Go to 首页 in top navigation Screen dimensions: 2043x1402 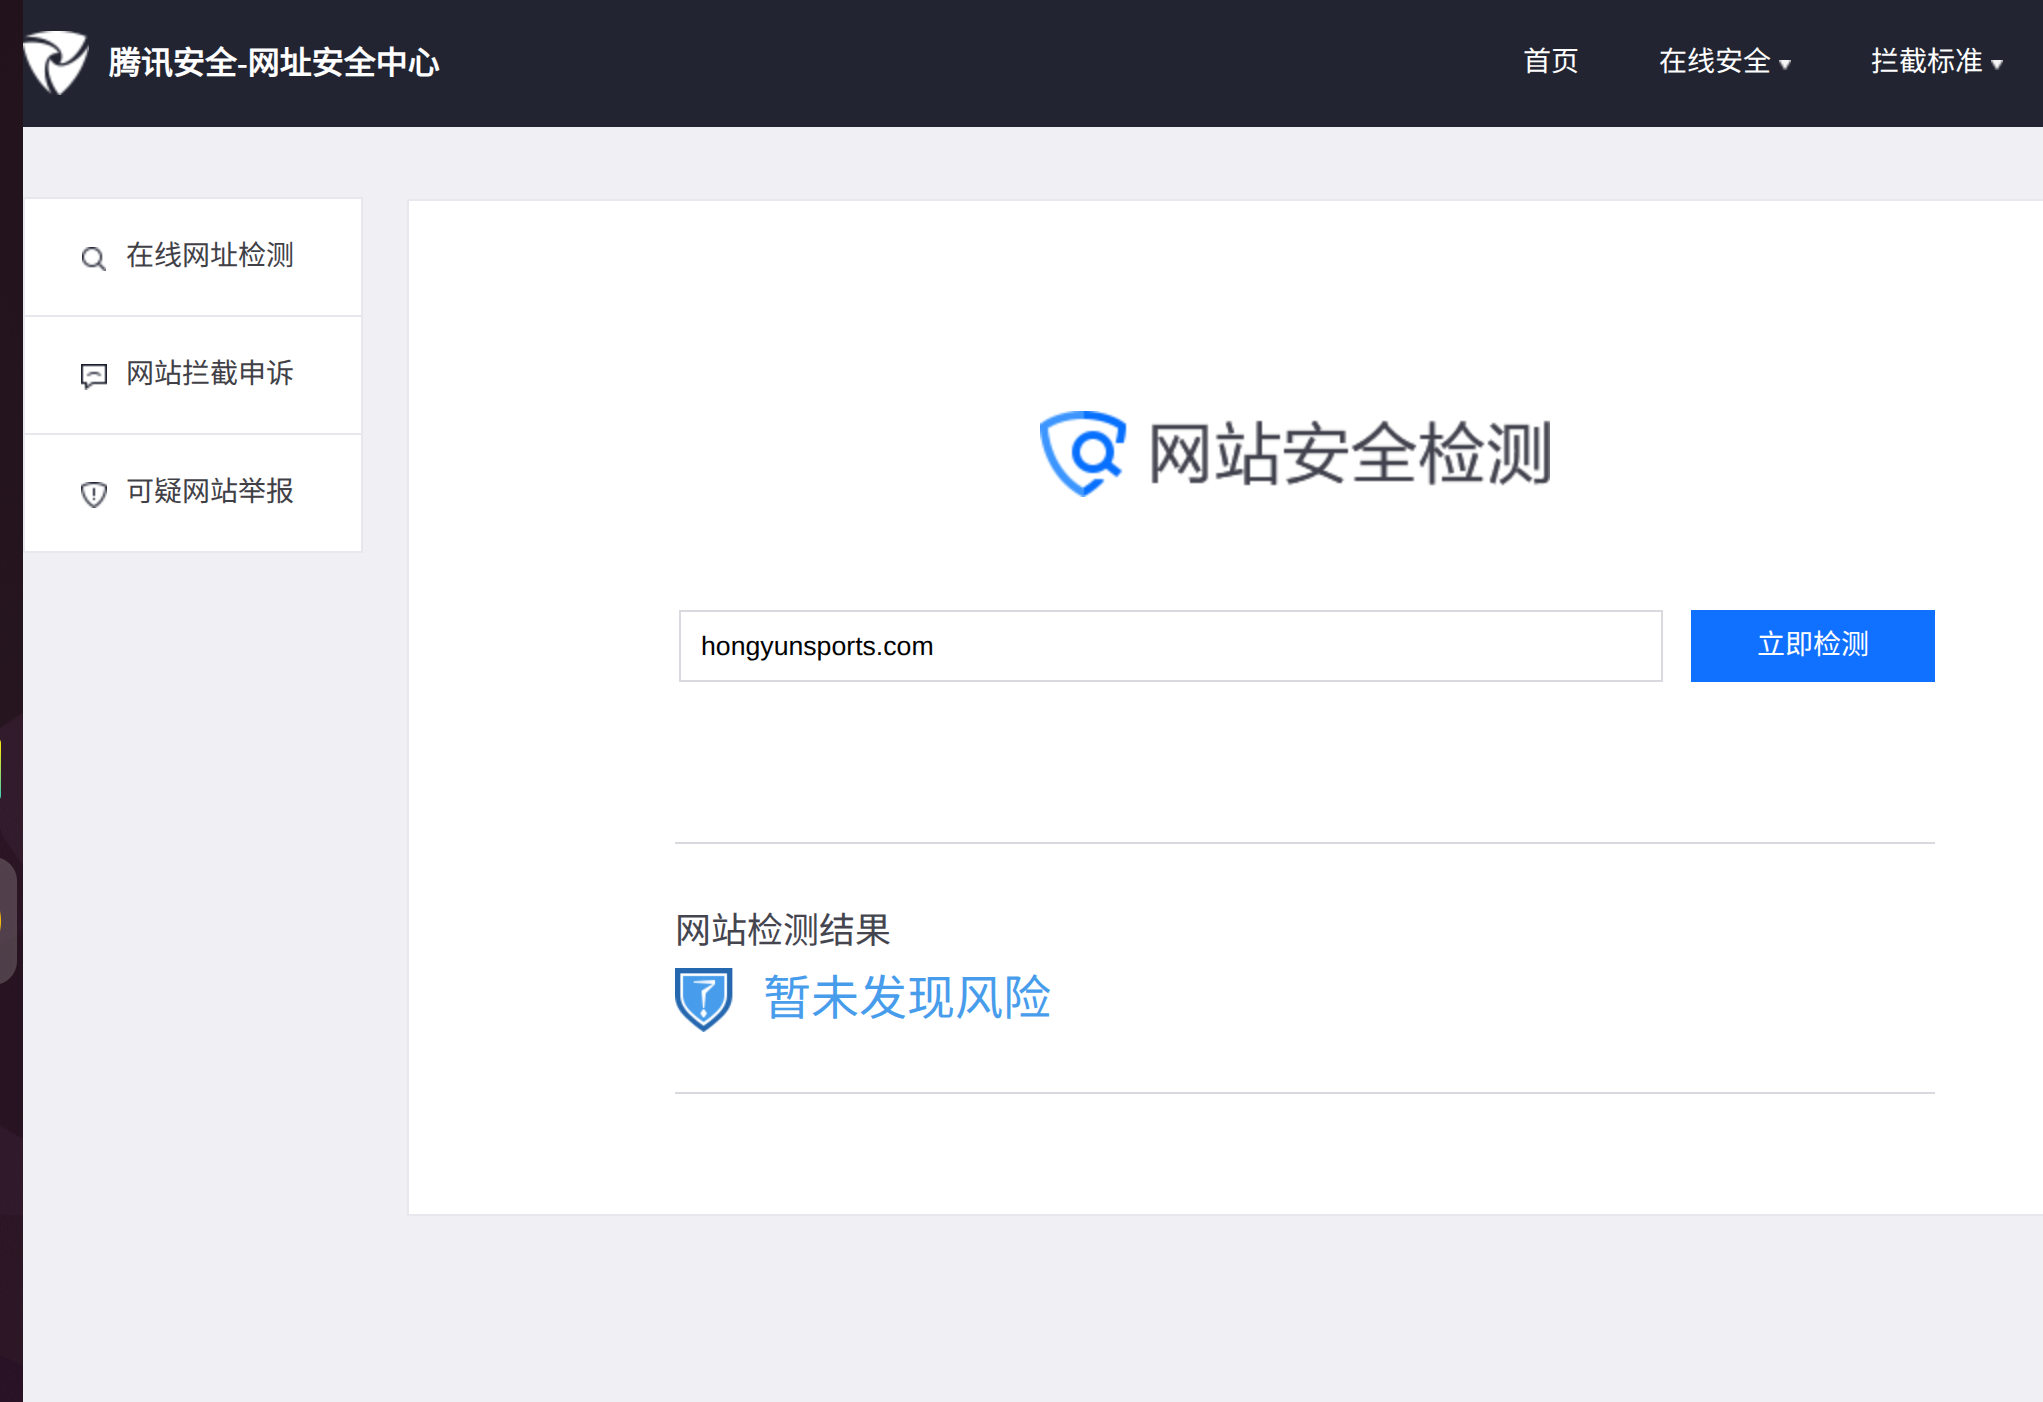click(1550, 62)
